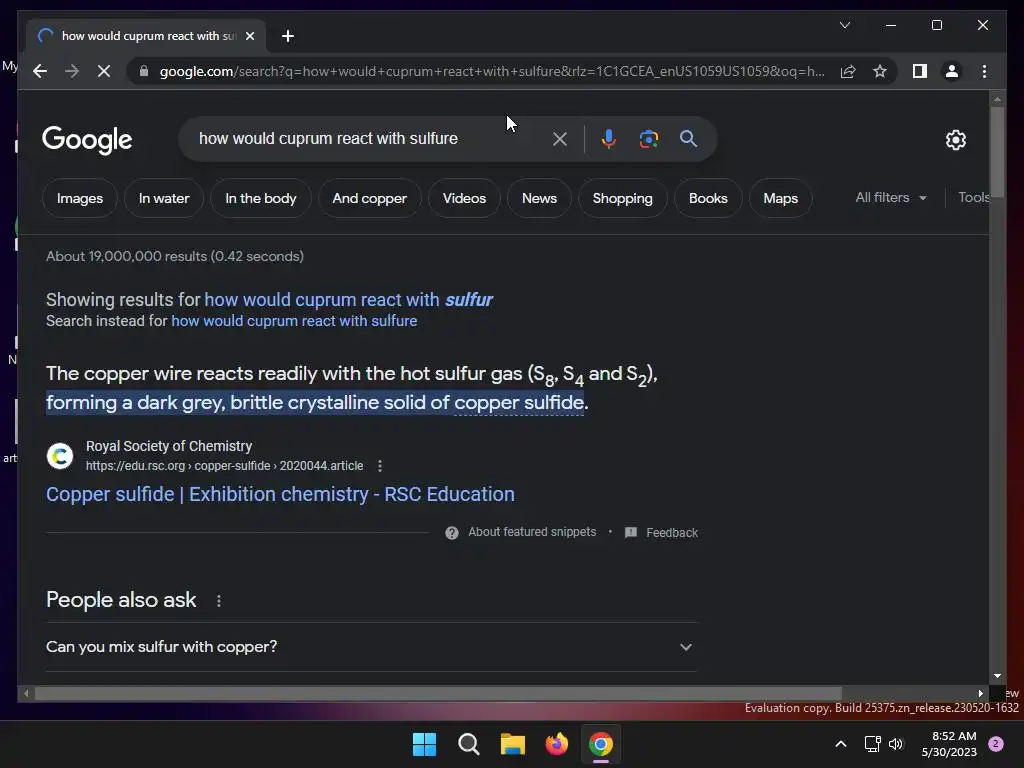Click the Feedback link

(x=662, y=533)
